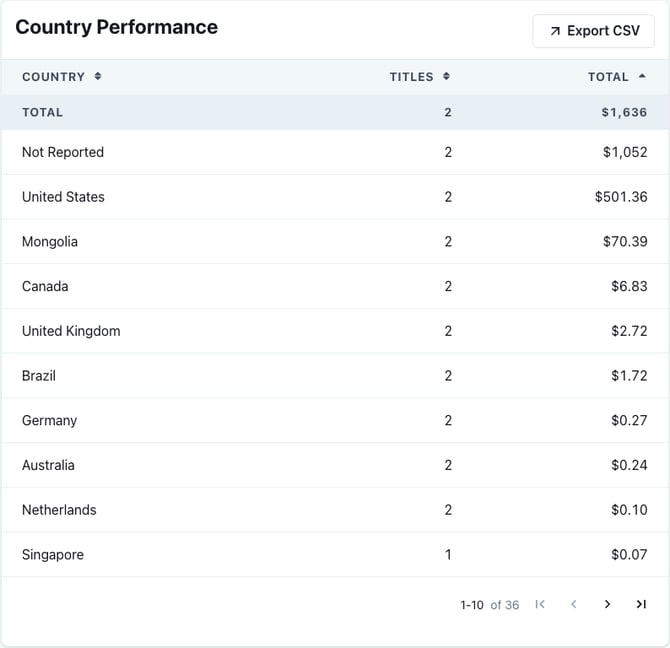The height and width of the screenshot is (648, 670).
Task: Click the $0.24 Australia total
Action: (x=629, y=465)
